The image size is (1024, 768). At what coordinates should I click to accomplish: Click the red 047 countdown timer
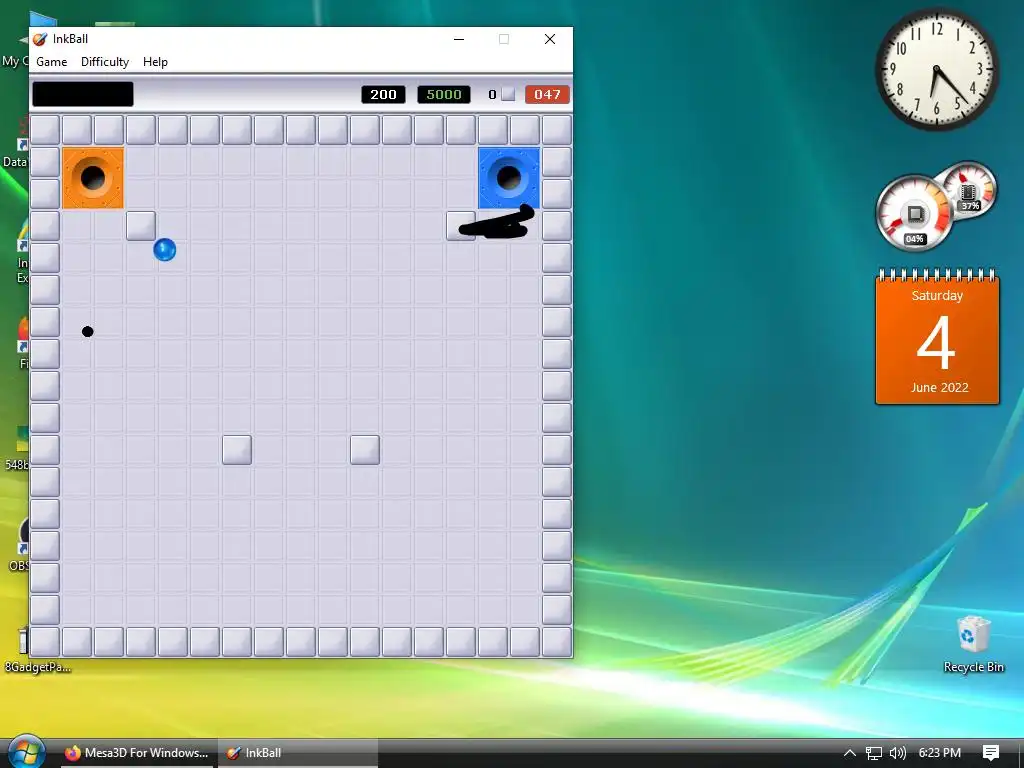pos(547,95)
